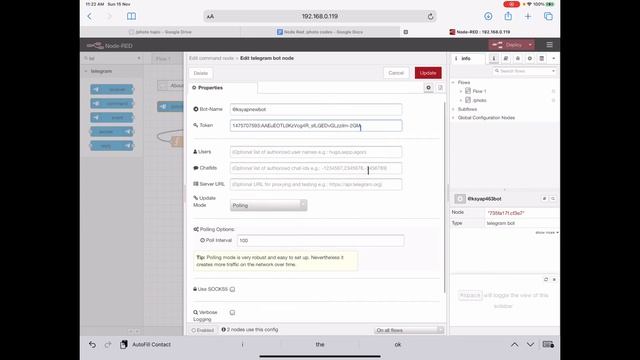The width and height of the screenshot is (640, 360).
Task: Click the Token input field
Action: tap(316, 126)
